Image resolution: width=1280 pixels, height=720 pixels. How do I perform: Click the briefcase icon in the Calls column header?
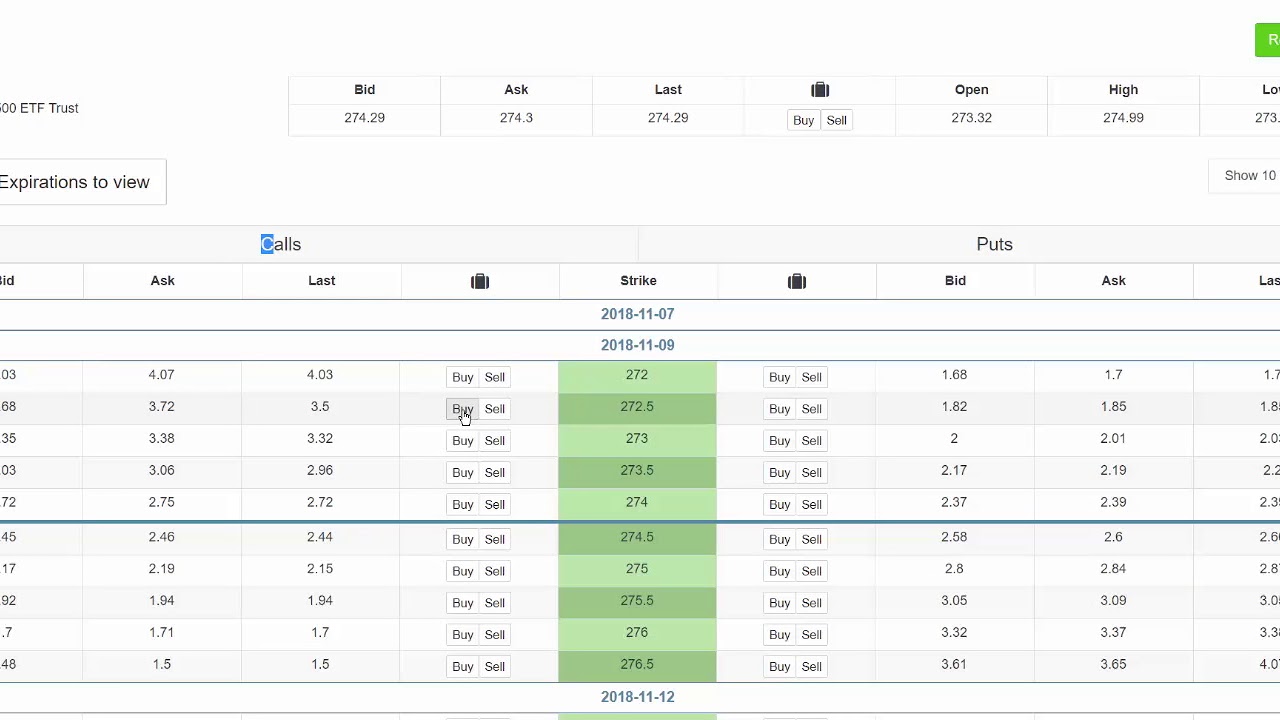480,281
